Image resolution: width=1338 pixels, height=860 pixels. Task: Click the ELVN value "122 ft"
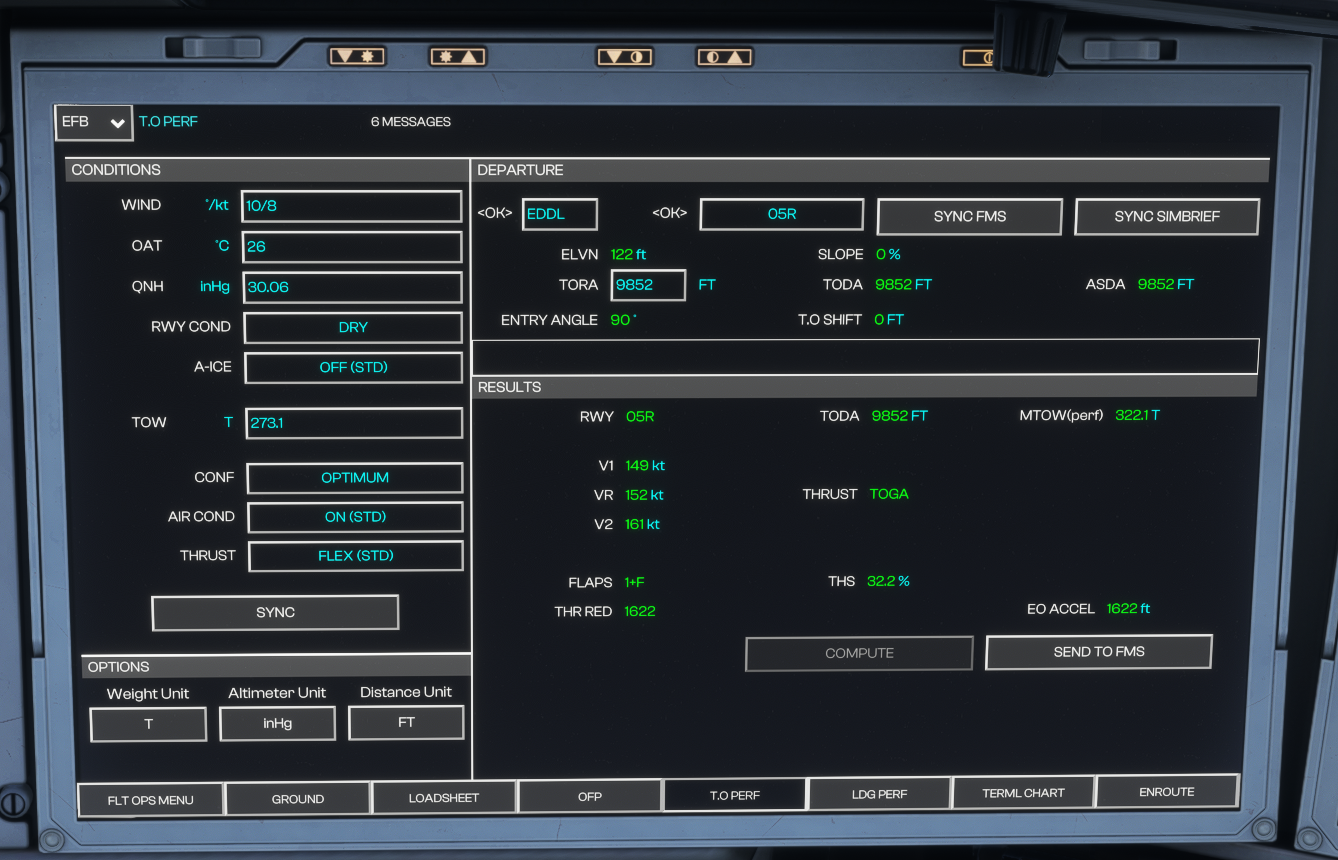628,255
